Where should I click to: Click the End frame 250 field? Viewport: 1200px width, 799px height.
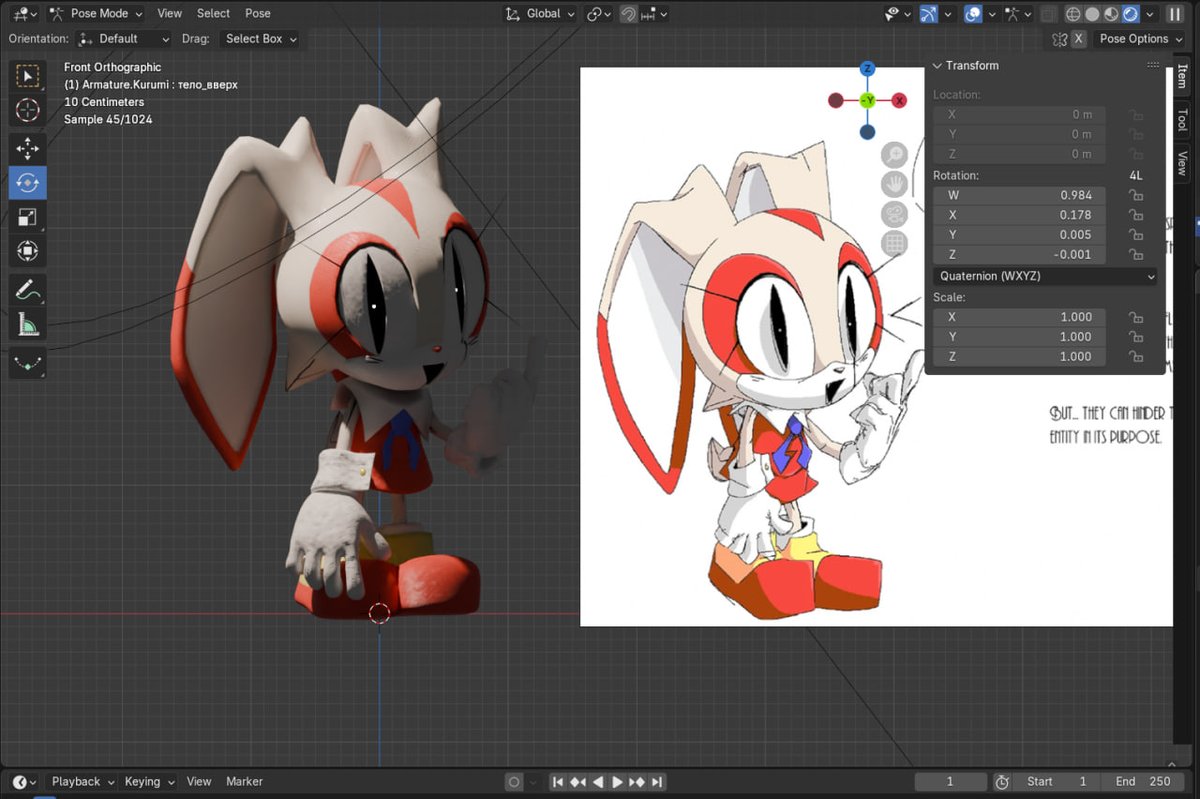click(1142, 782)
